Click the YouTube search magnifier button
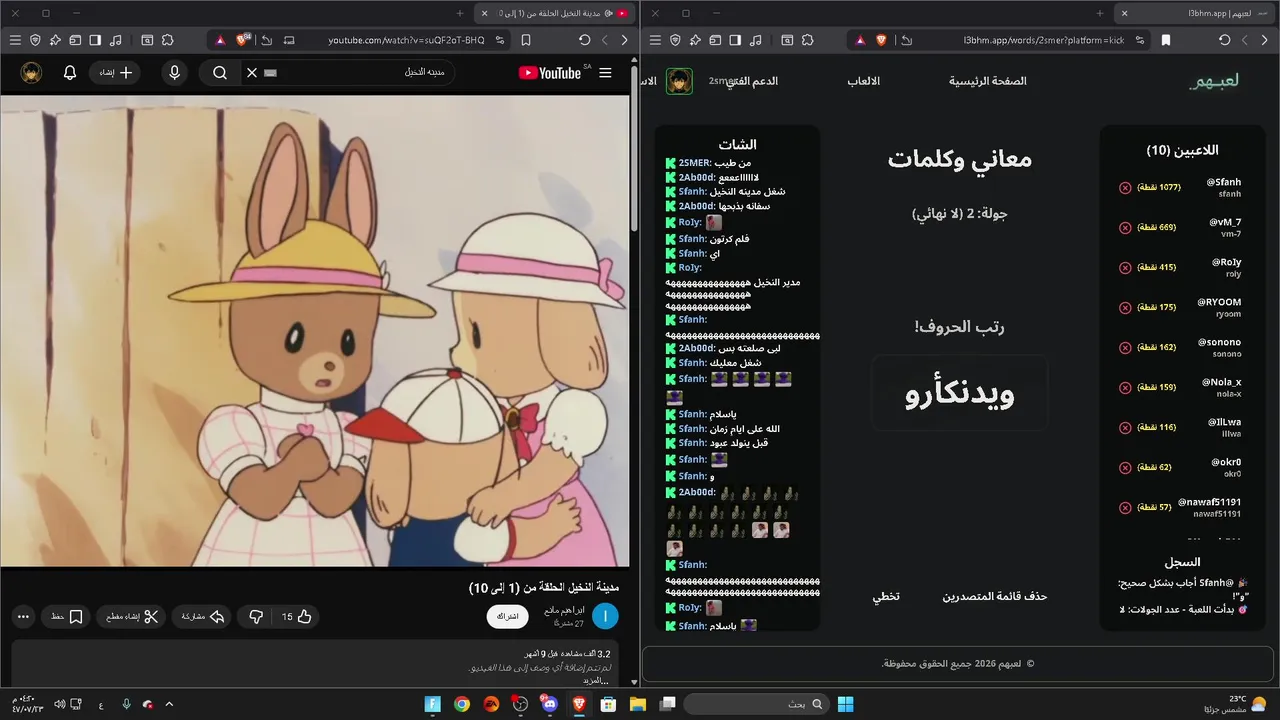Viewport: 1280px width, 720px height. click(220, 73)
